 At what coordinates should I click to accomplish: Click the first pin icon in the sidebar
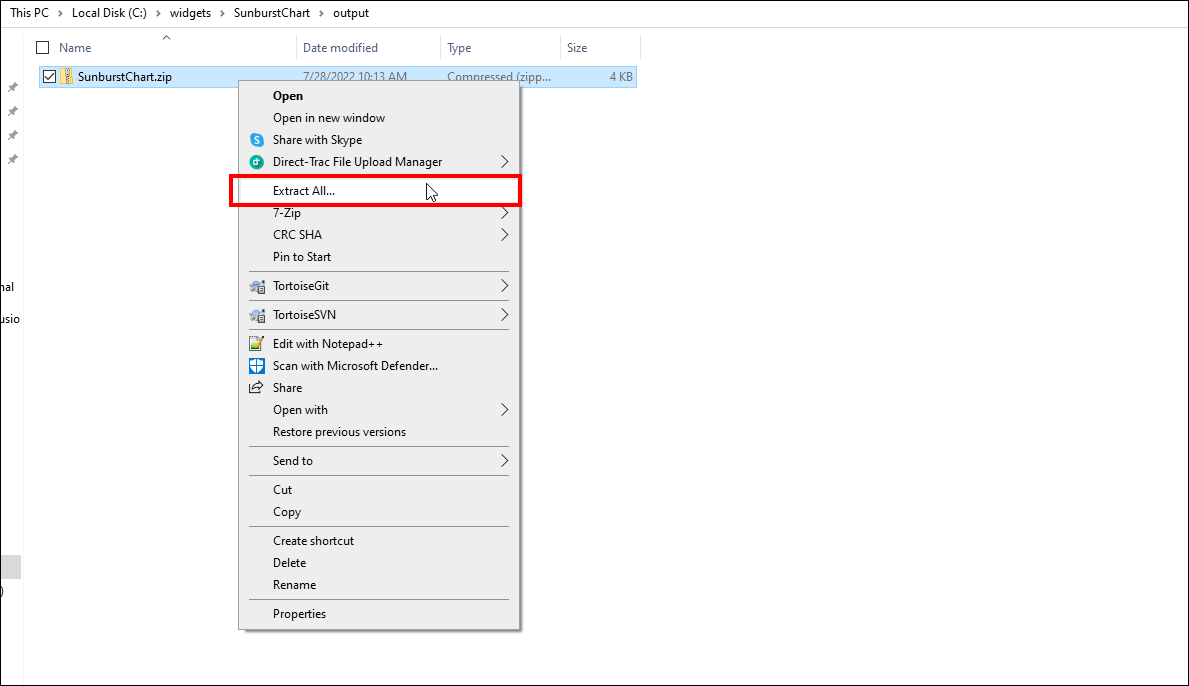13,87
